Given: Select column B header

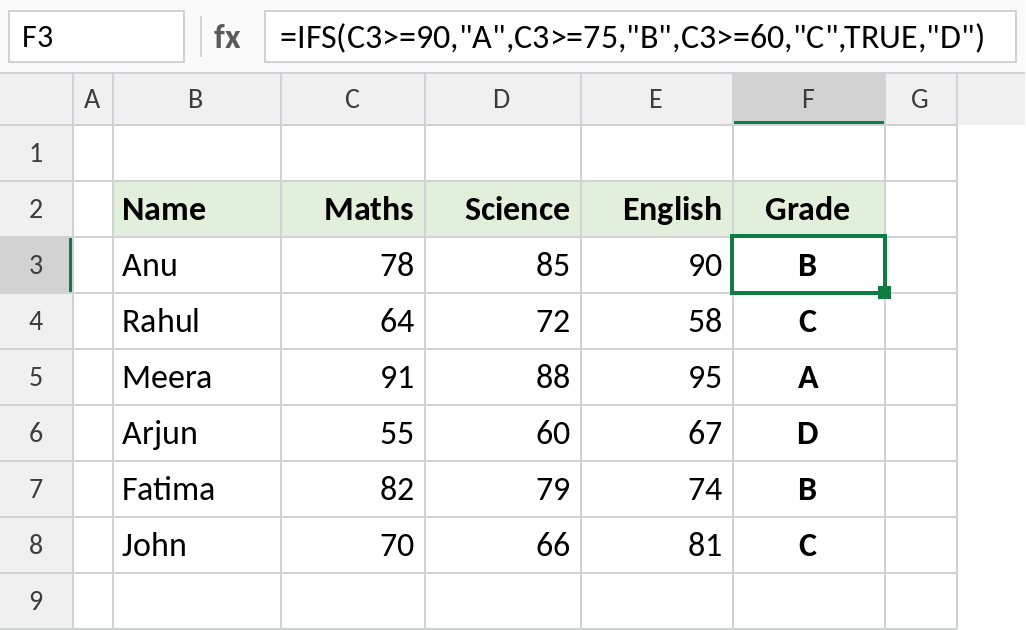Looking at the screenshot, I should pyautogui.click(x=196, y=99).
